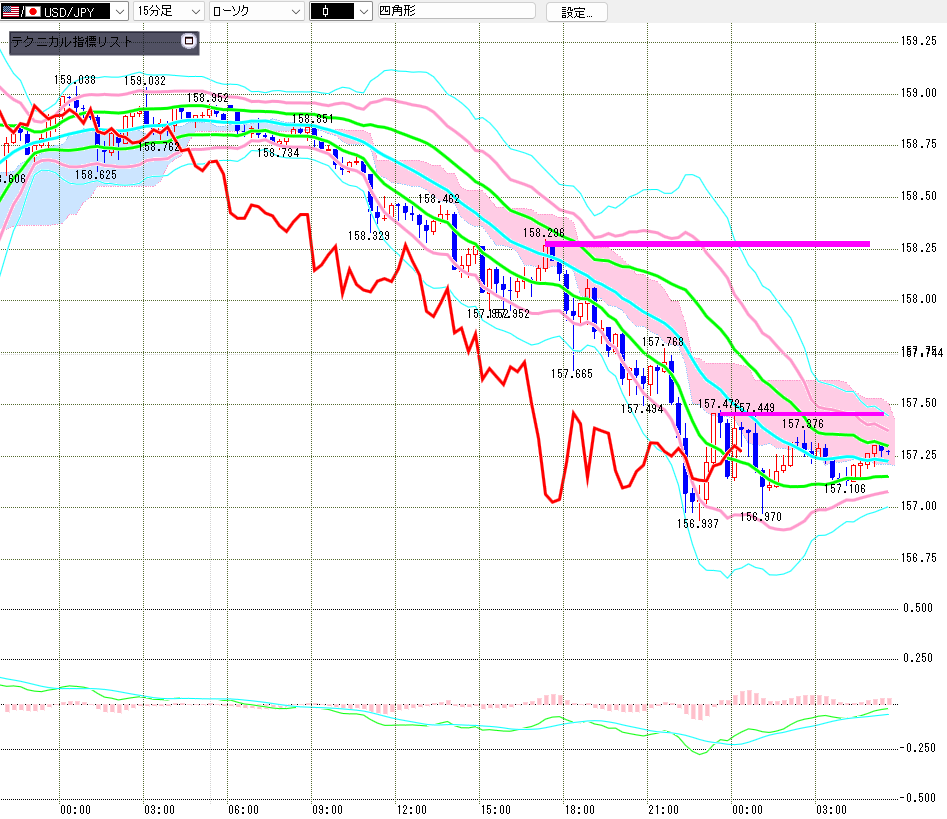
Task: Click the 158.952 price label
Action: click(208, 98)
